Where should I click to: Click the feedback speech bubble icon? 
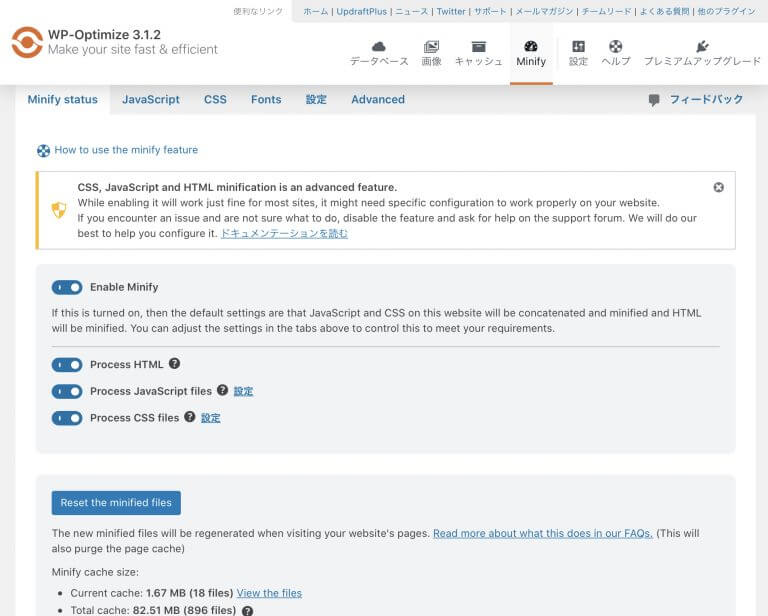pos(654,100)
